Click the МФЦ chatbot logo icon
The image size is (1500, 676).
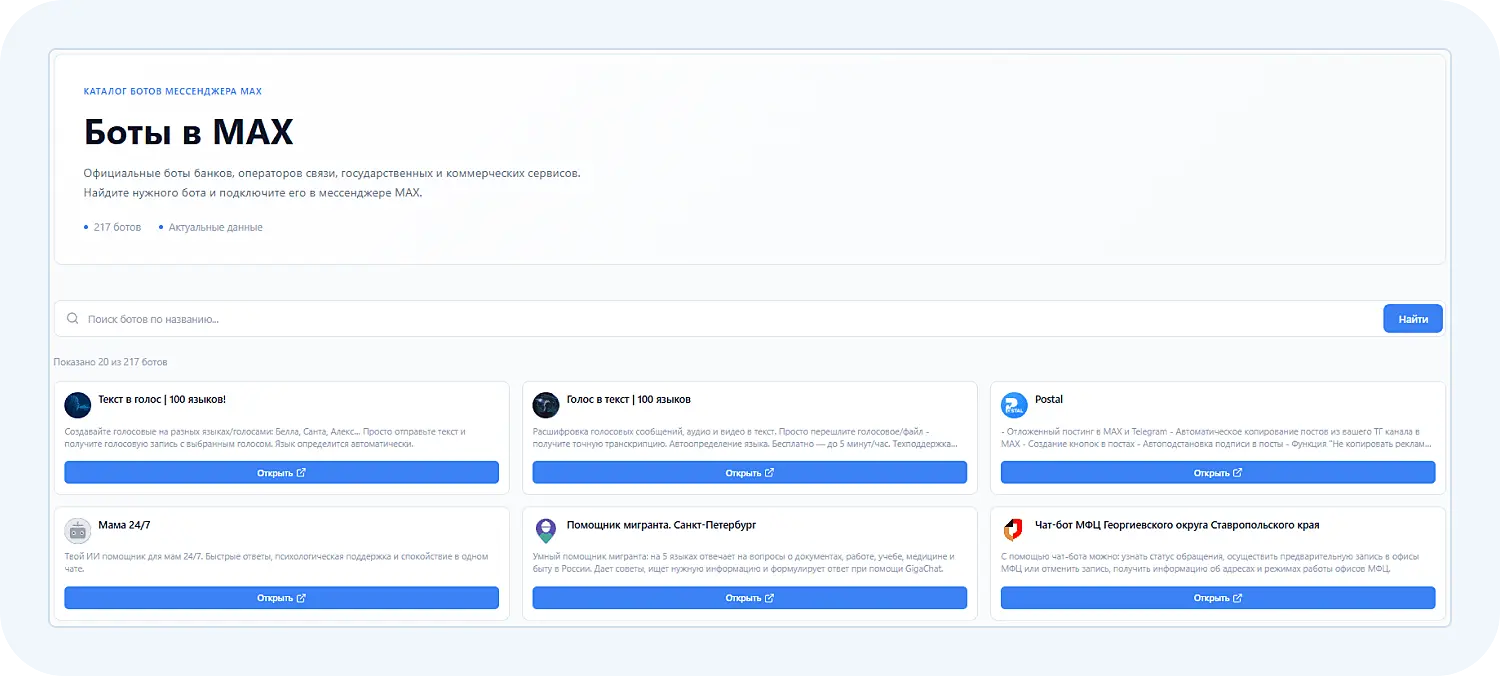pos(1014,531)
